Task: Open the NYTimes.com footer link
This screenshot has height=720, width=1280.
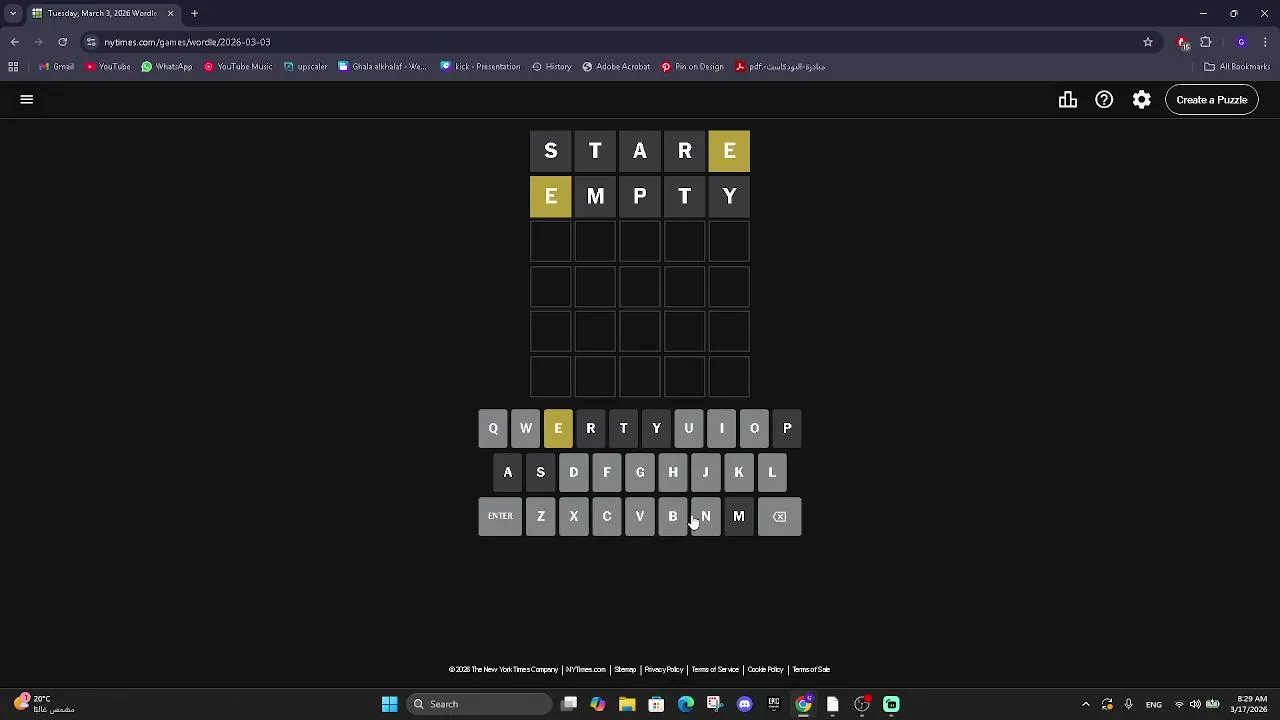Action: (586, 670)
